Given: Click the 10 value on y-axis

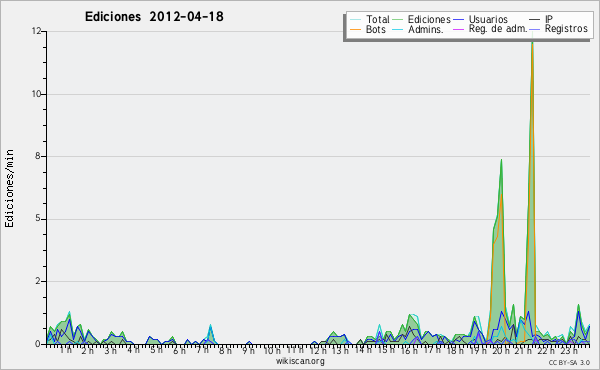Looking at the screenshot, I should [37, 94].
